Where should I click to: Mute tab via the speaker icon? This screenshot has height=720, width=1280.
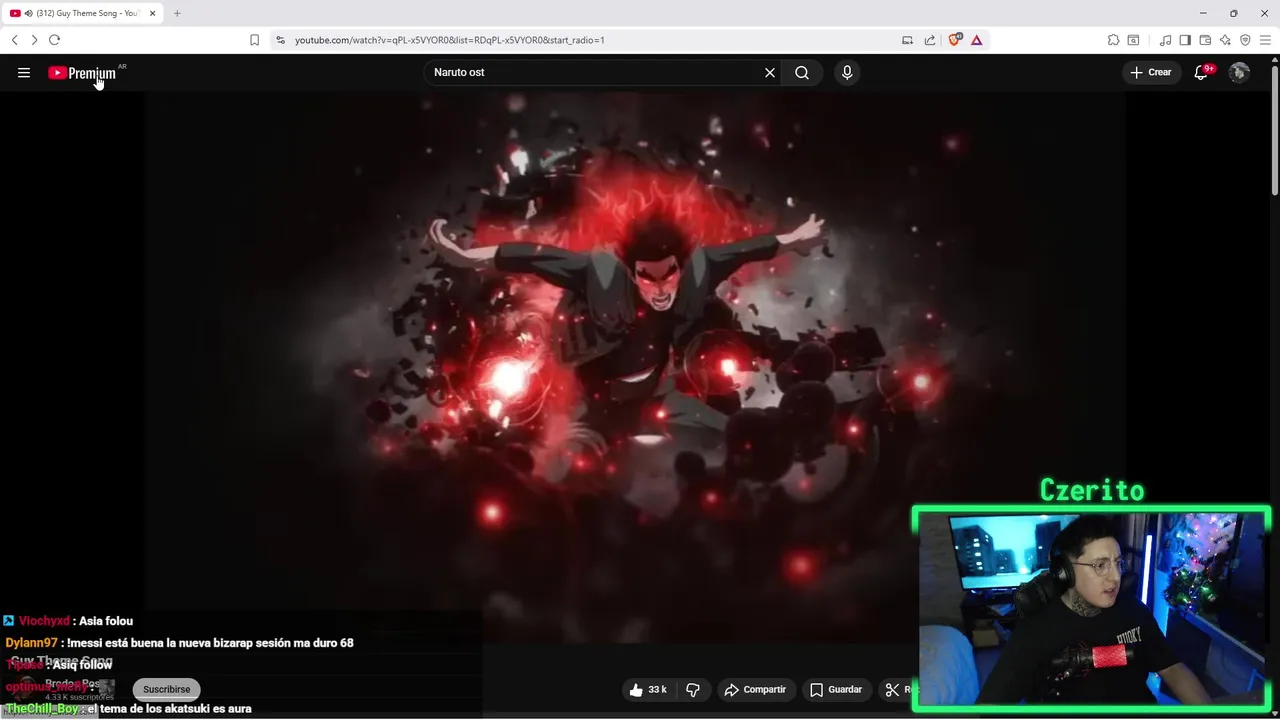pyautogui.click(x=28, y=13)
